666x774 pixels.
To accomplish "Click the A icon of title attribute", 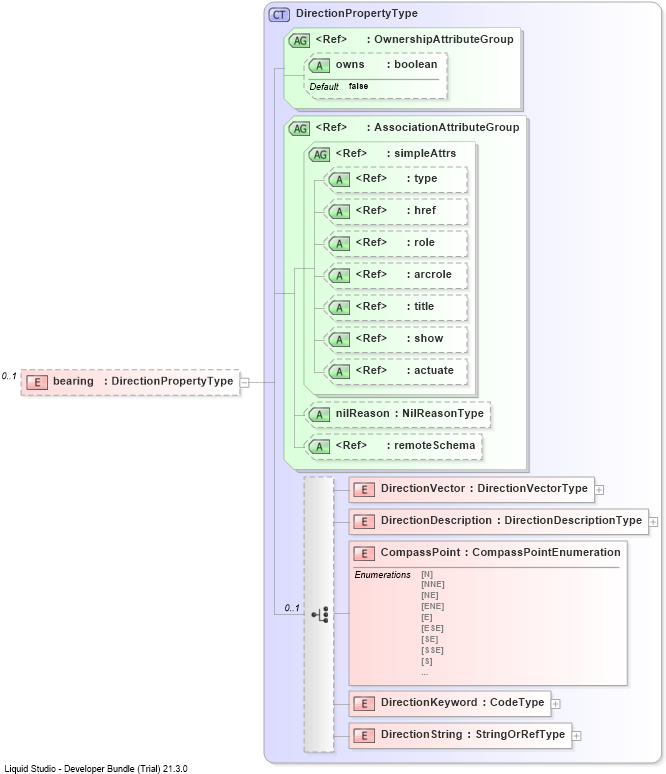I will click(339, 308).
